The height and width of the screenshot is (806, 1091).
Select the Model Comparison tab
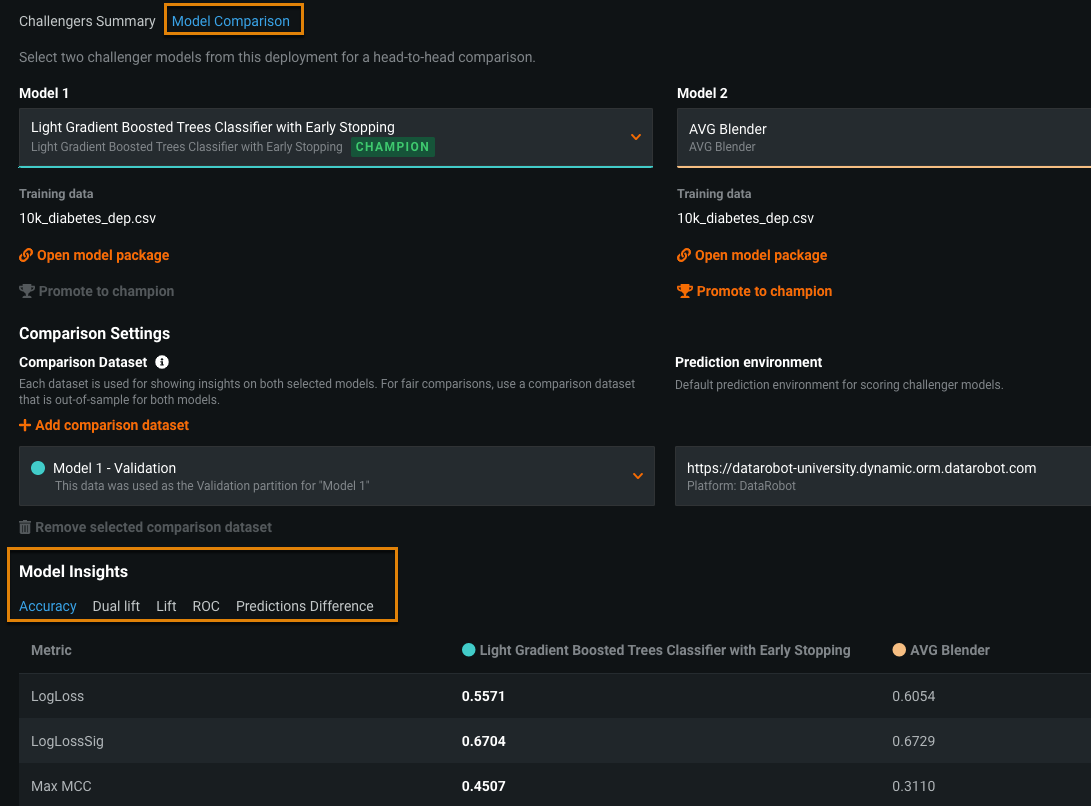[231, 20]
